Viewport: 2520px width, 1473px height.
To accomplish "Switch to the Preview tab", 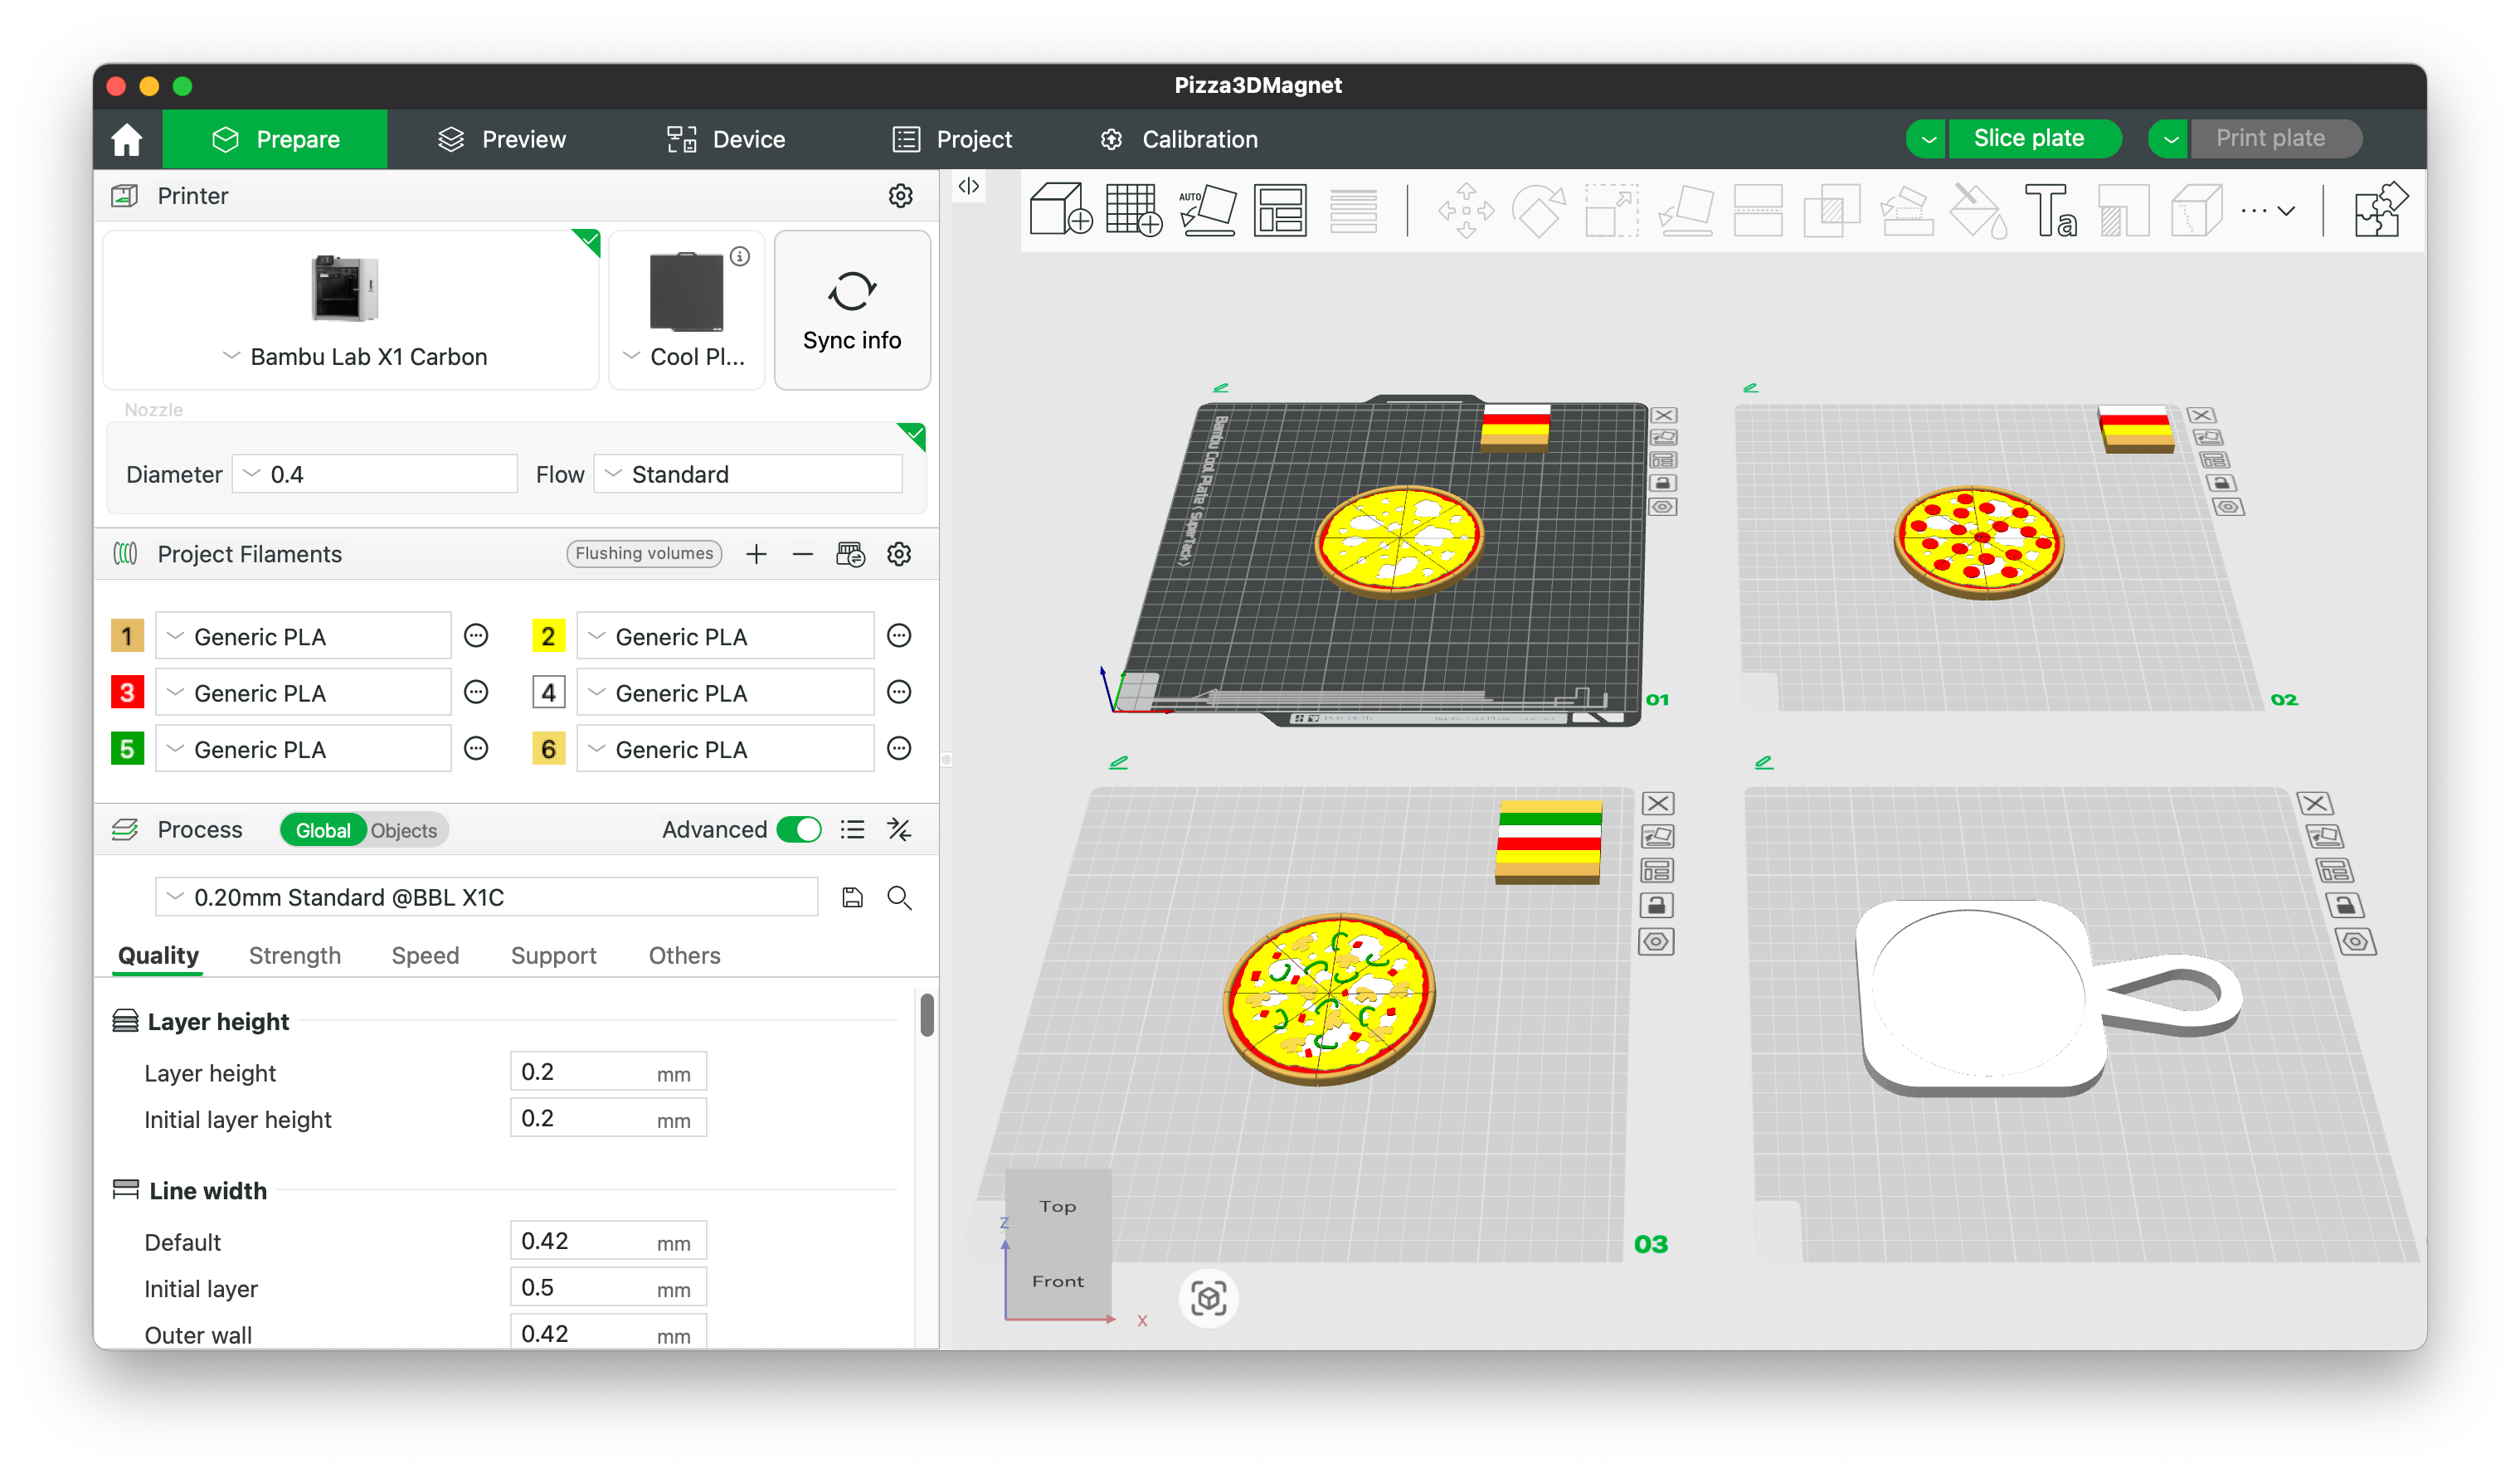I will coord(502,139).
